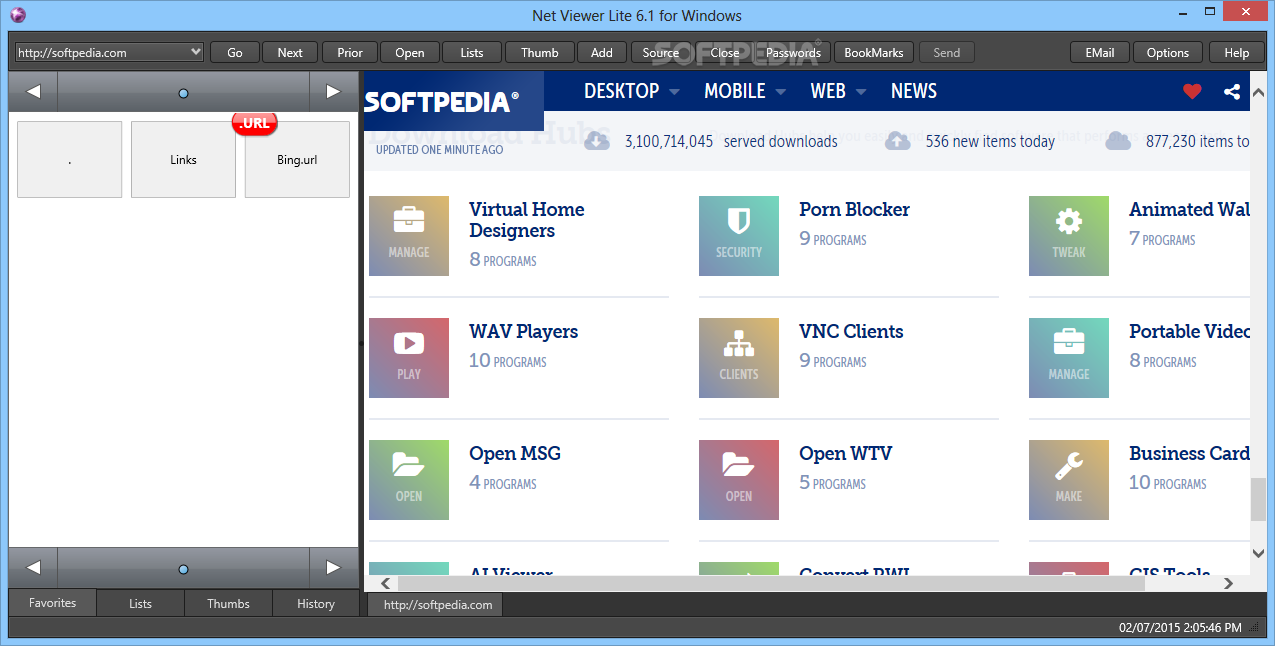Click the scroll down arrow on the vertical scrollbar
1275x646 pixels.
pyautogui.click(x=1258, y=552)
